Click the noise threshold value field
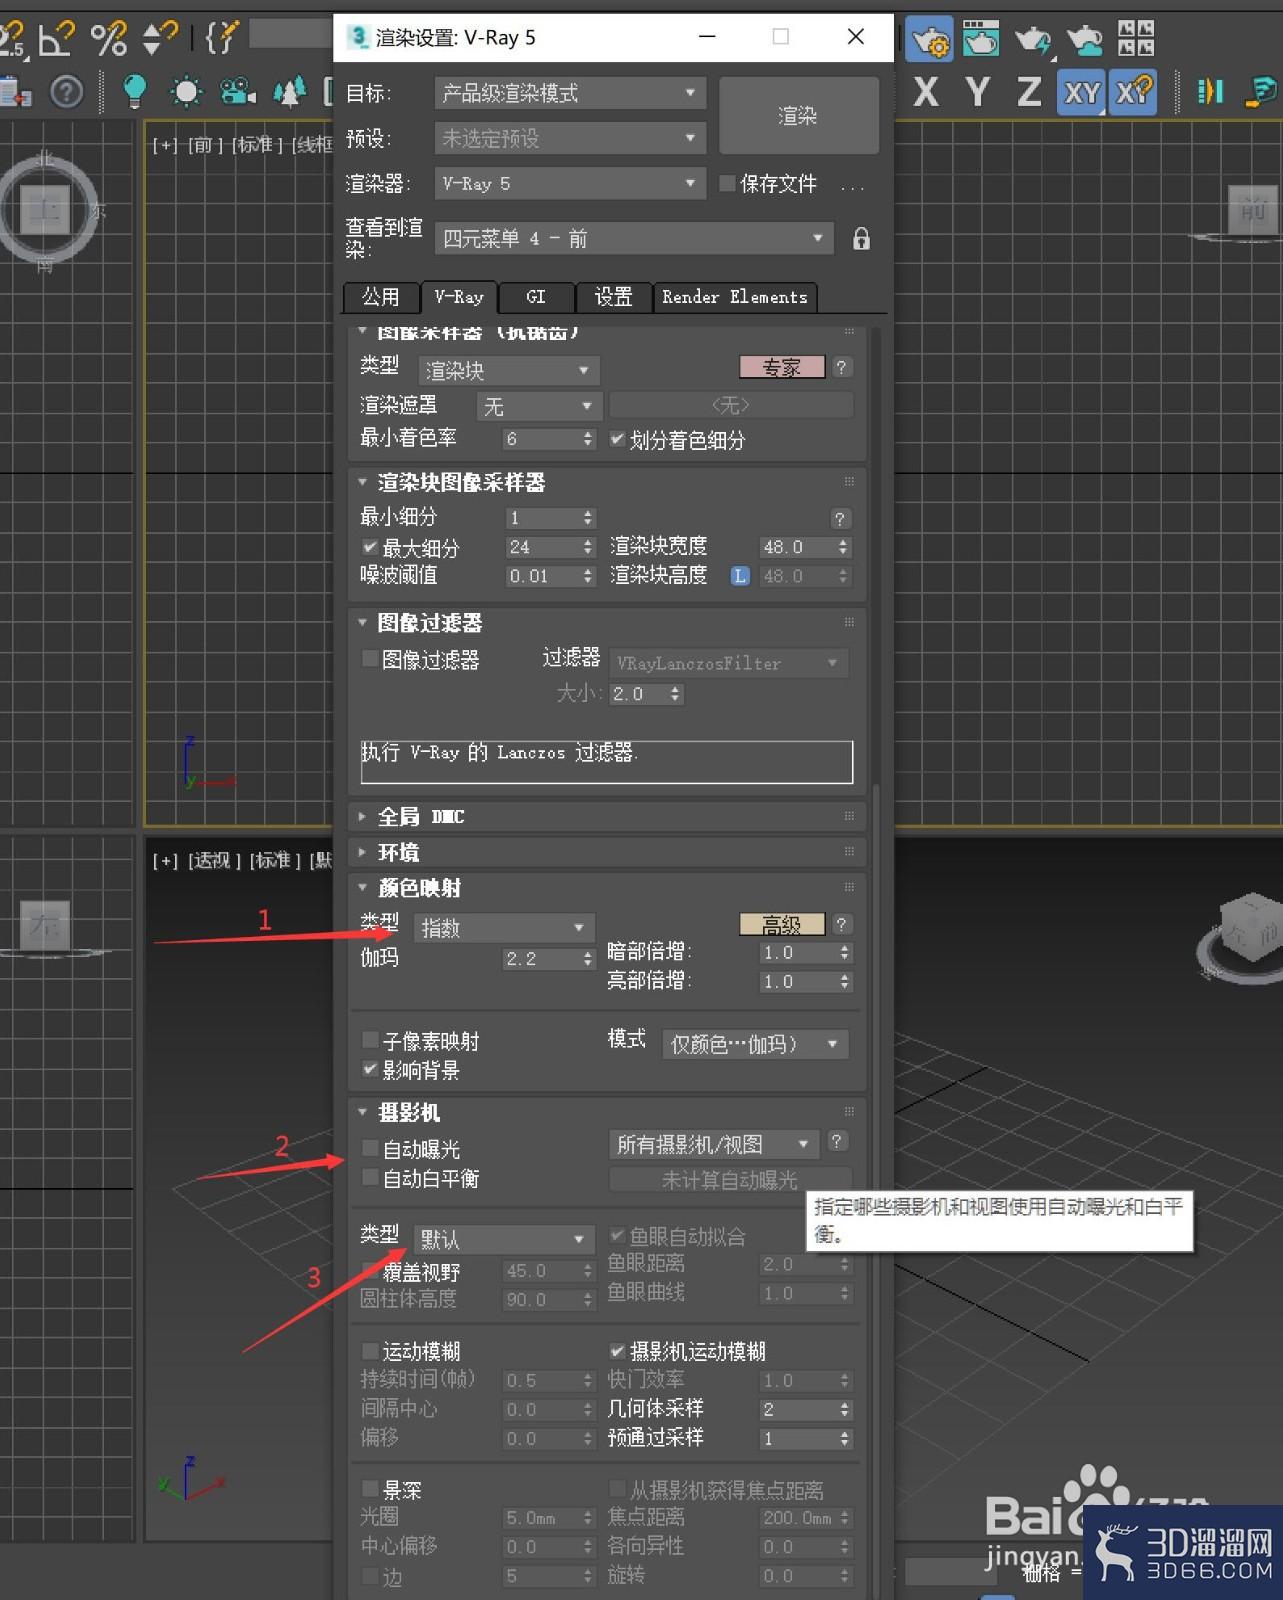 click(x=541, y=576)
